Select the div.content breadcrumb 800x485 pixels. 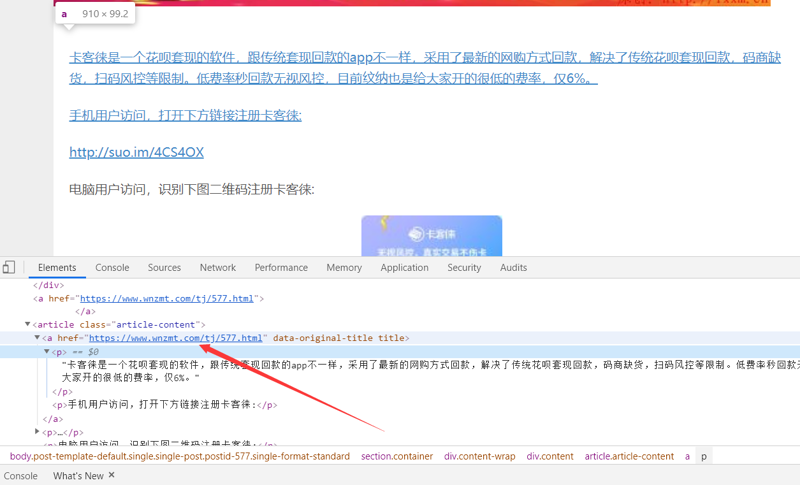(550, 456)
